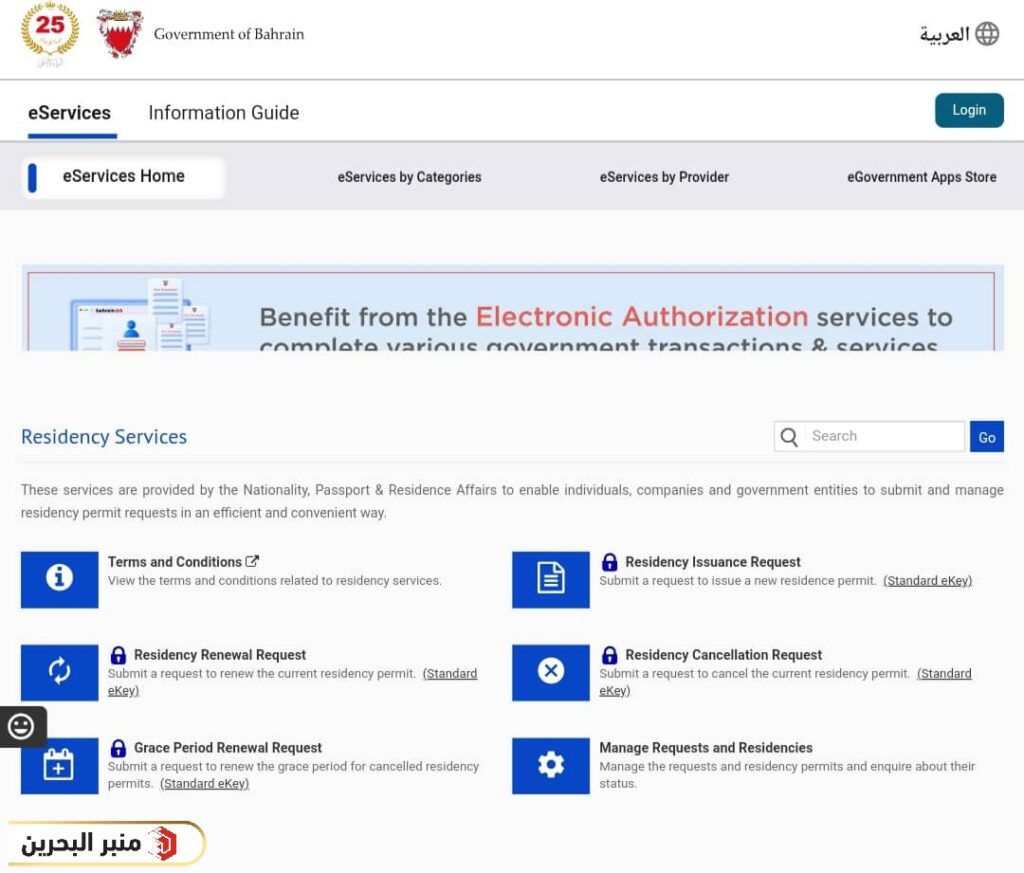This screenshot has height=873, width=1024.
Task: Open the gear icon for Manage Requests and Residencies
Action: tap(550, 766)
